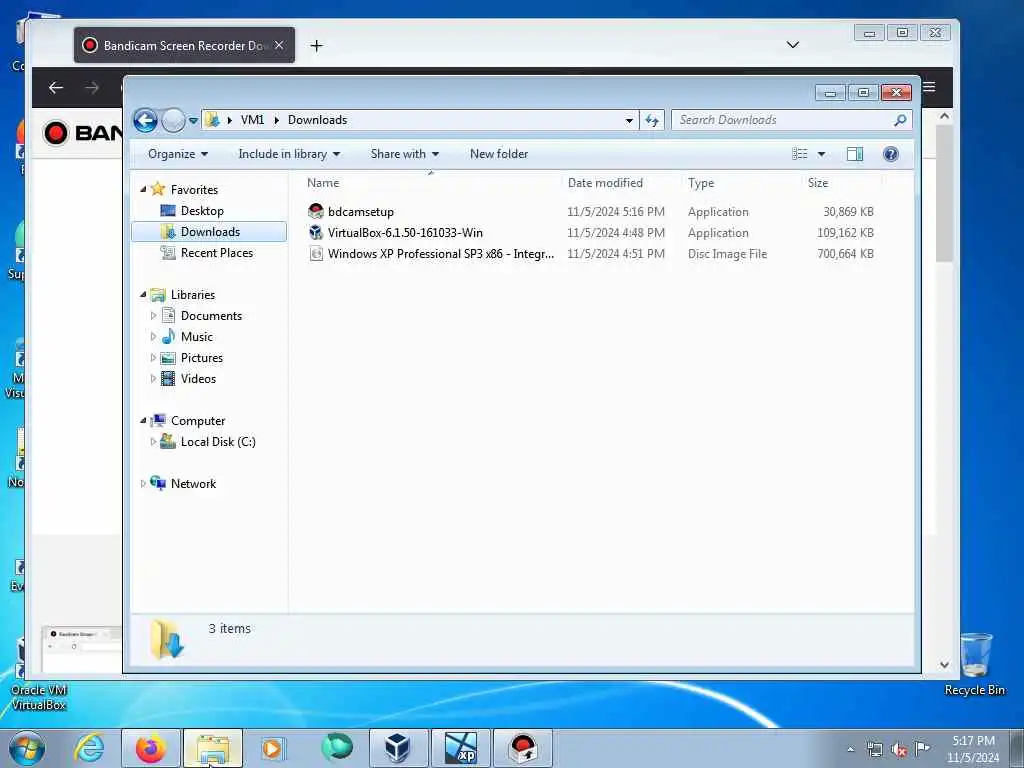Select Local Disk (C:) in navigation pane
The image size is (1024, 768).
click(218, 441)
